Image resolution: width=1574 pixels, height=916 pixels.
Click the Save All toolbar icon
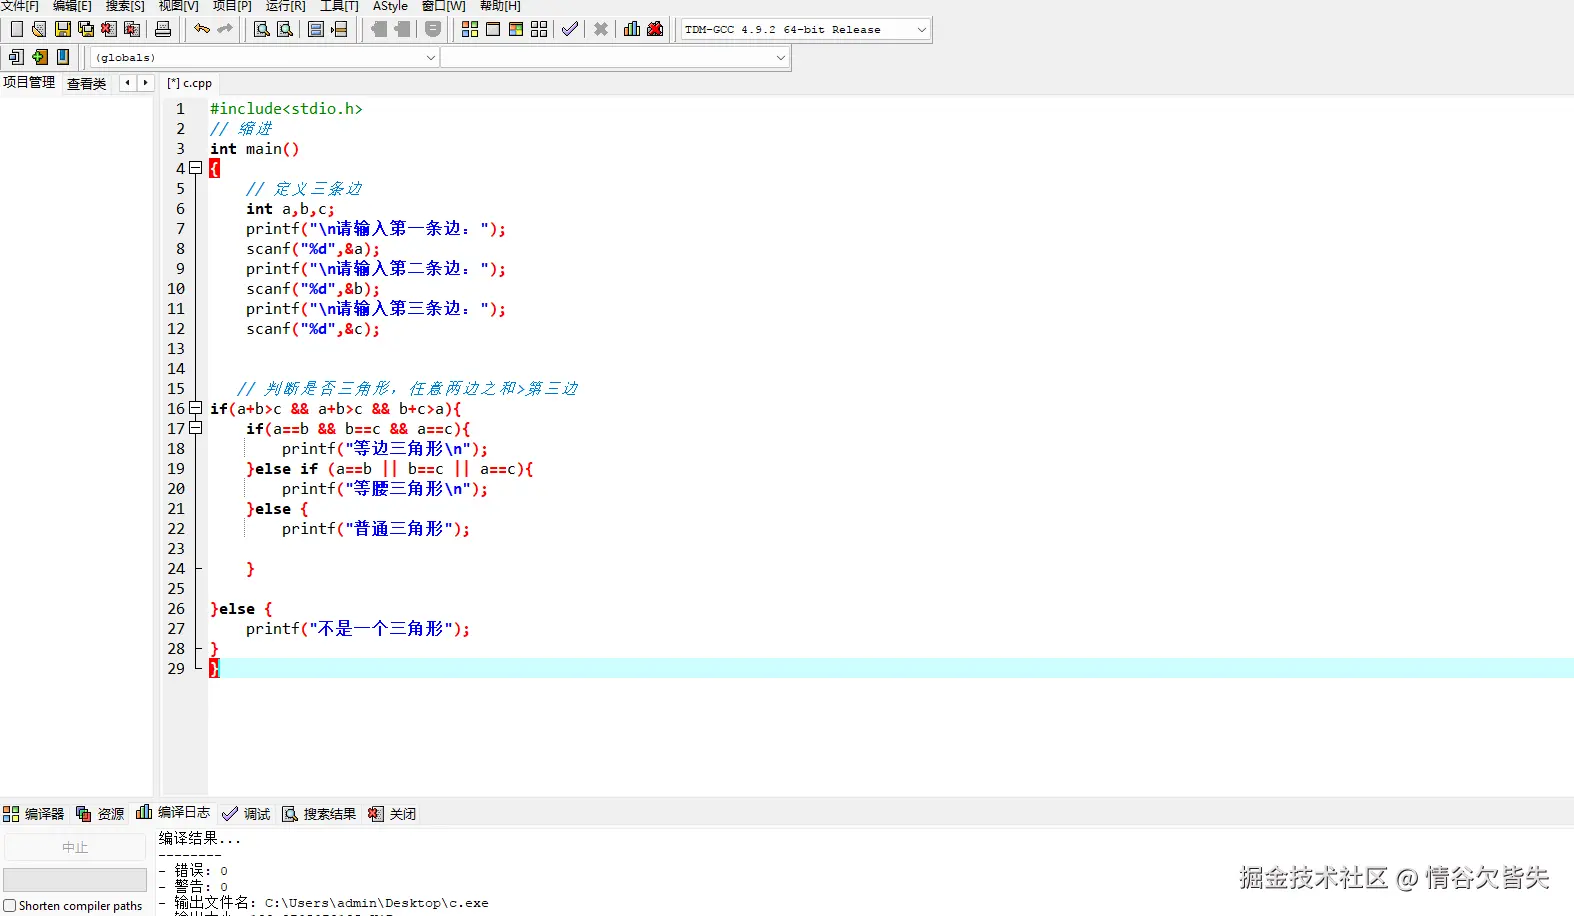coord(85,29)
